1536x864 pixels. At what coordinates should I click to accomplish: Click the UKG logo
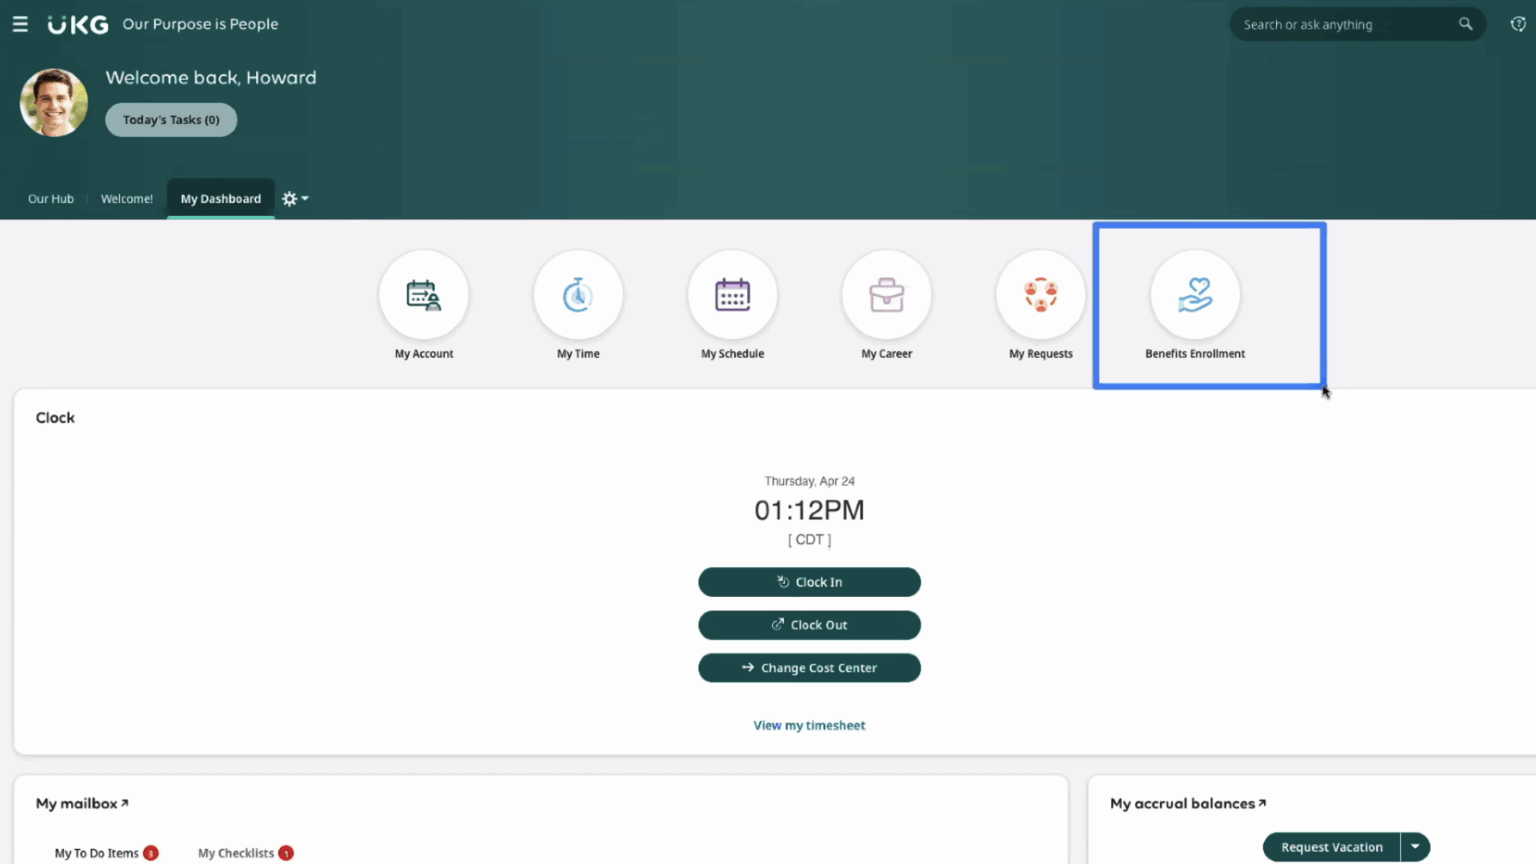tap(78, 24)
